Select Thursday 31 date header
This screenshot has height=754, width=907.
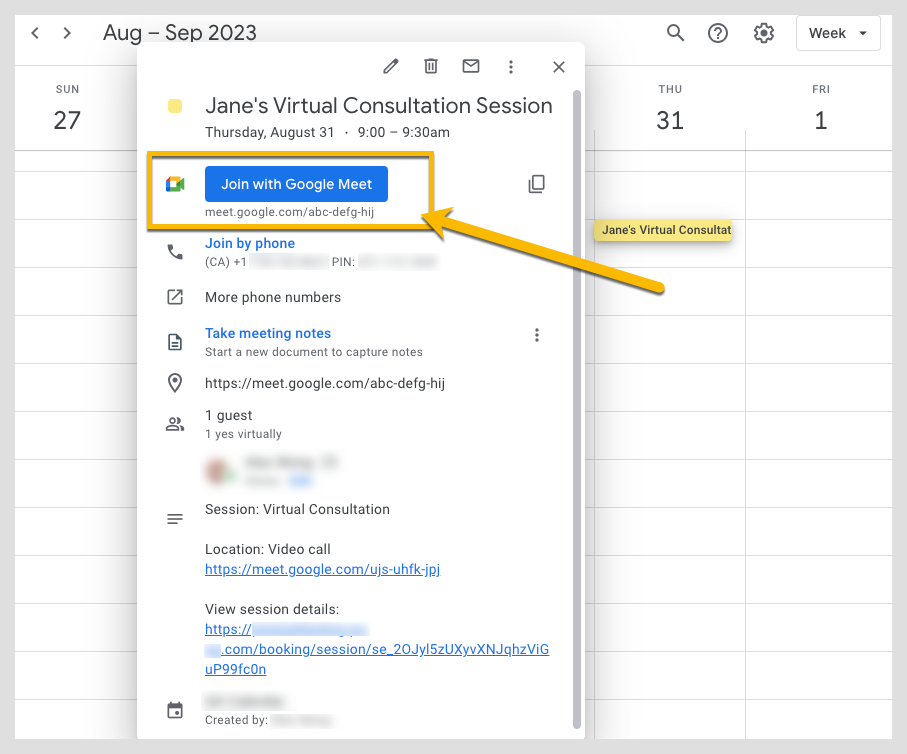point(670,110)
